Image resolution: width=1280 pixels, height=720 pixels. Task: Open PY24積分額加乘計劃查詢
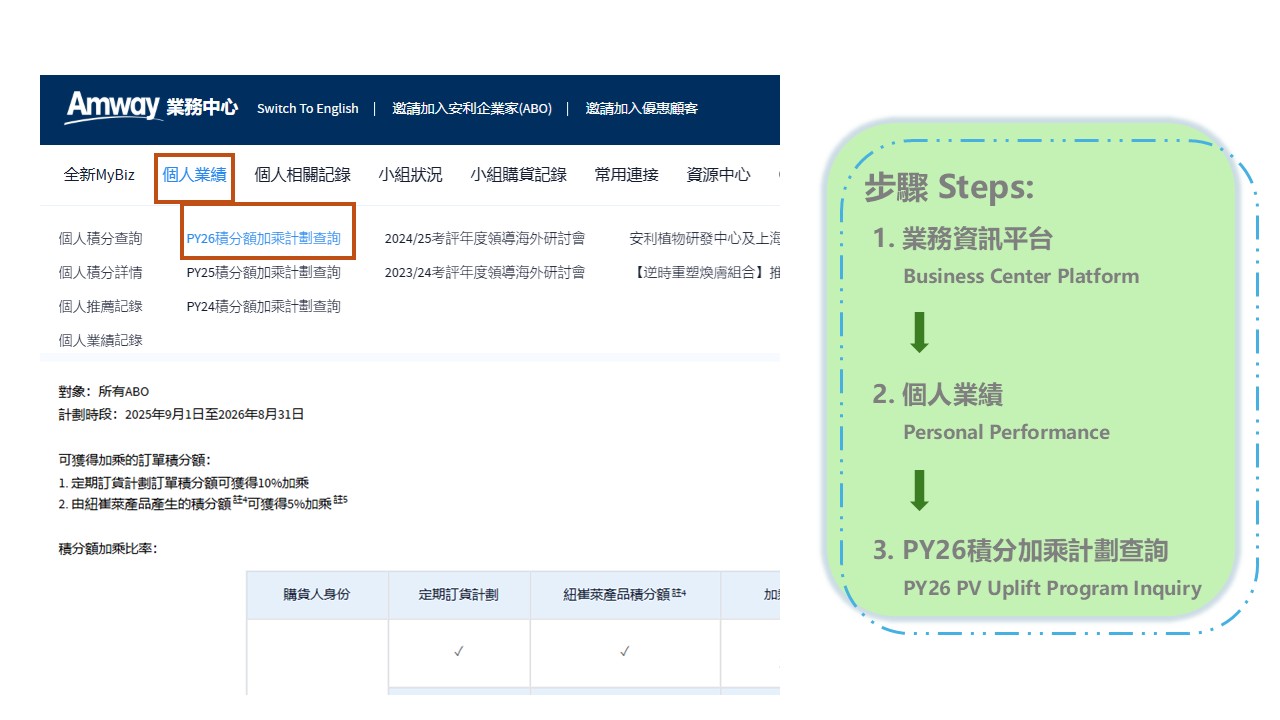click(265, 306)
